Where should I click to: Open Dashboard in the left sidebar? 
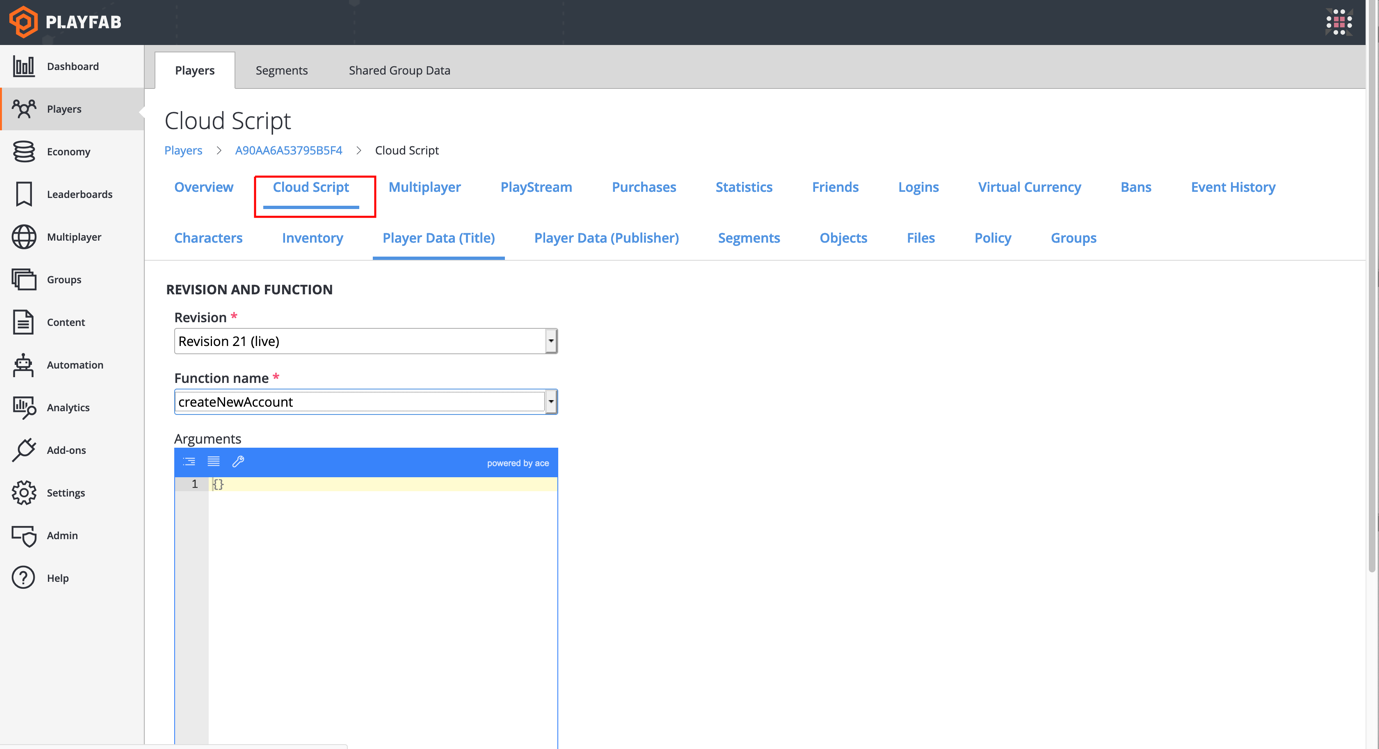pos(72,66)
